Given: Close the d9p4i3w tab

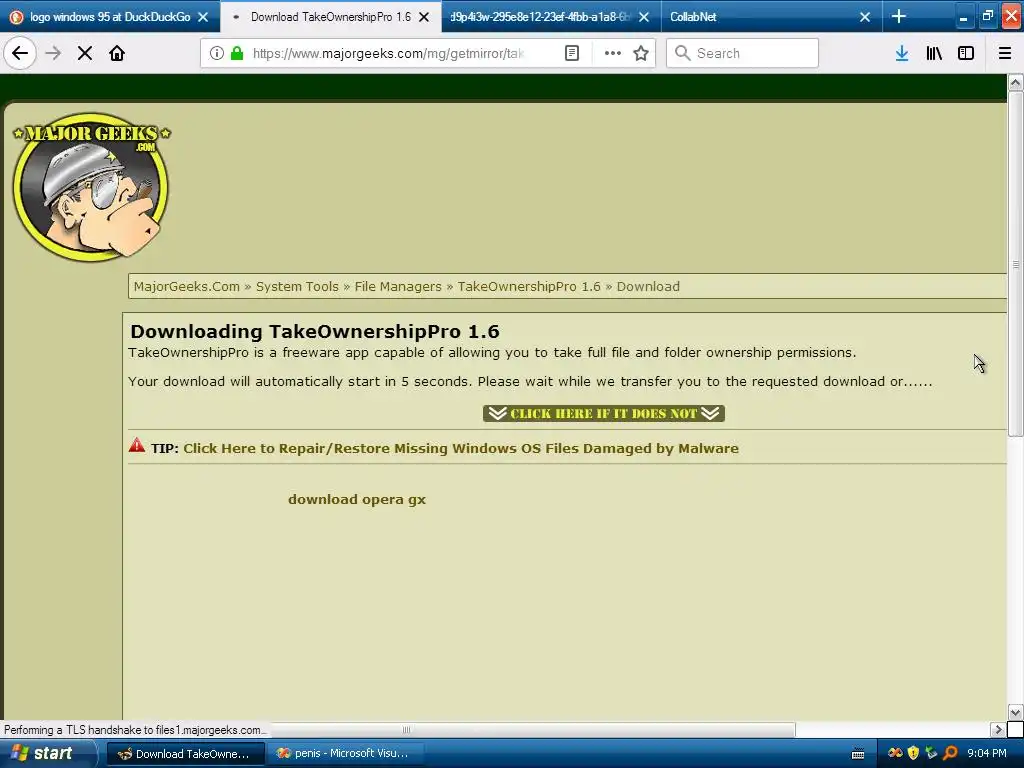Looking at the screenshot, I should point(644,17).
